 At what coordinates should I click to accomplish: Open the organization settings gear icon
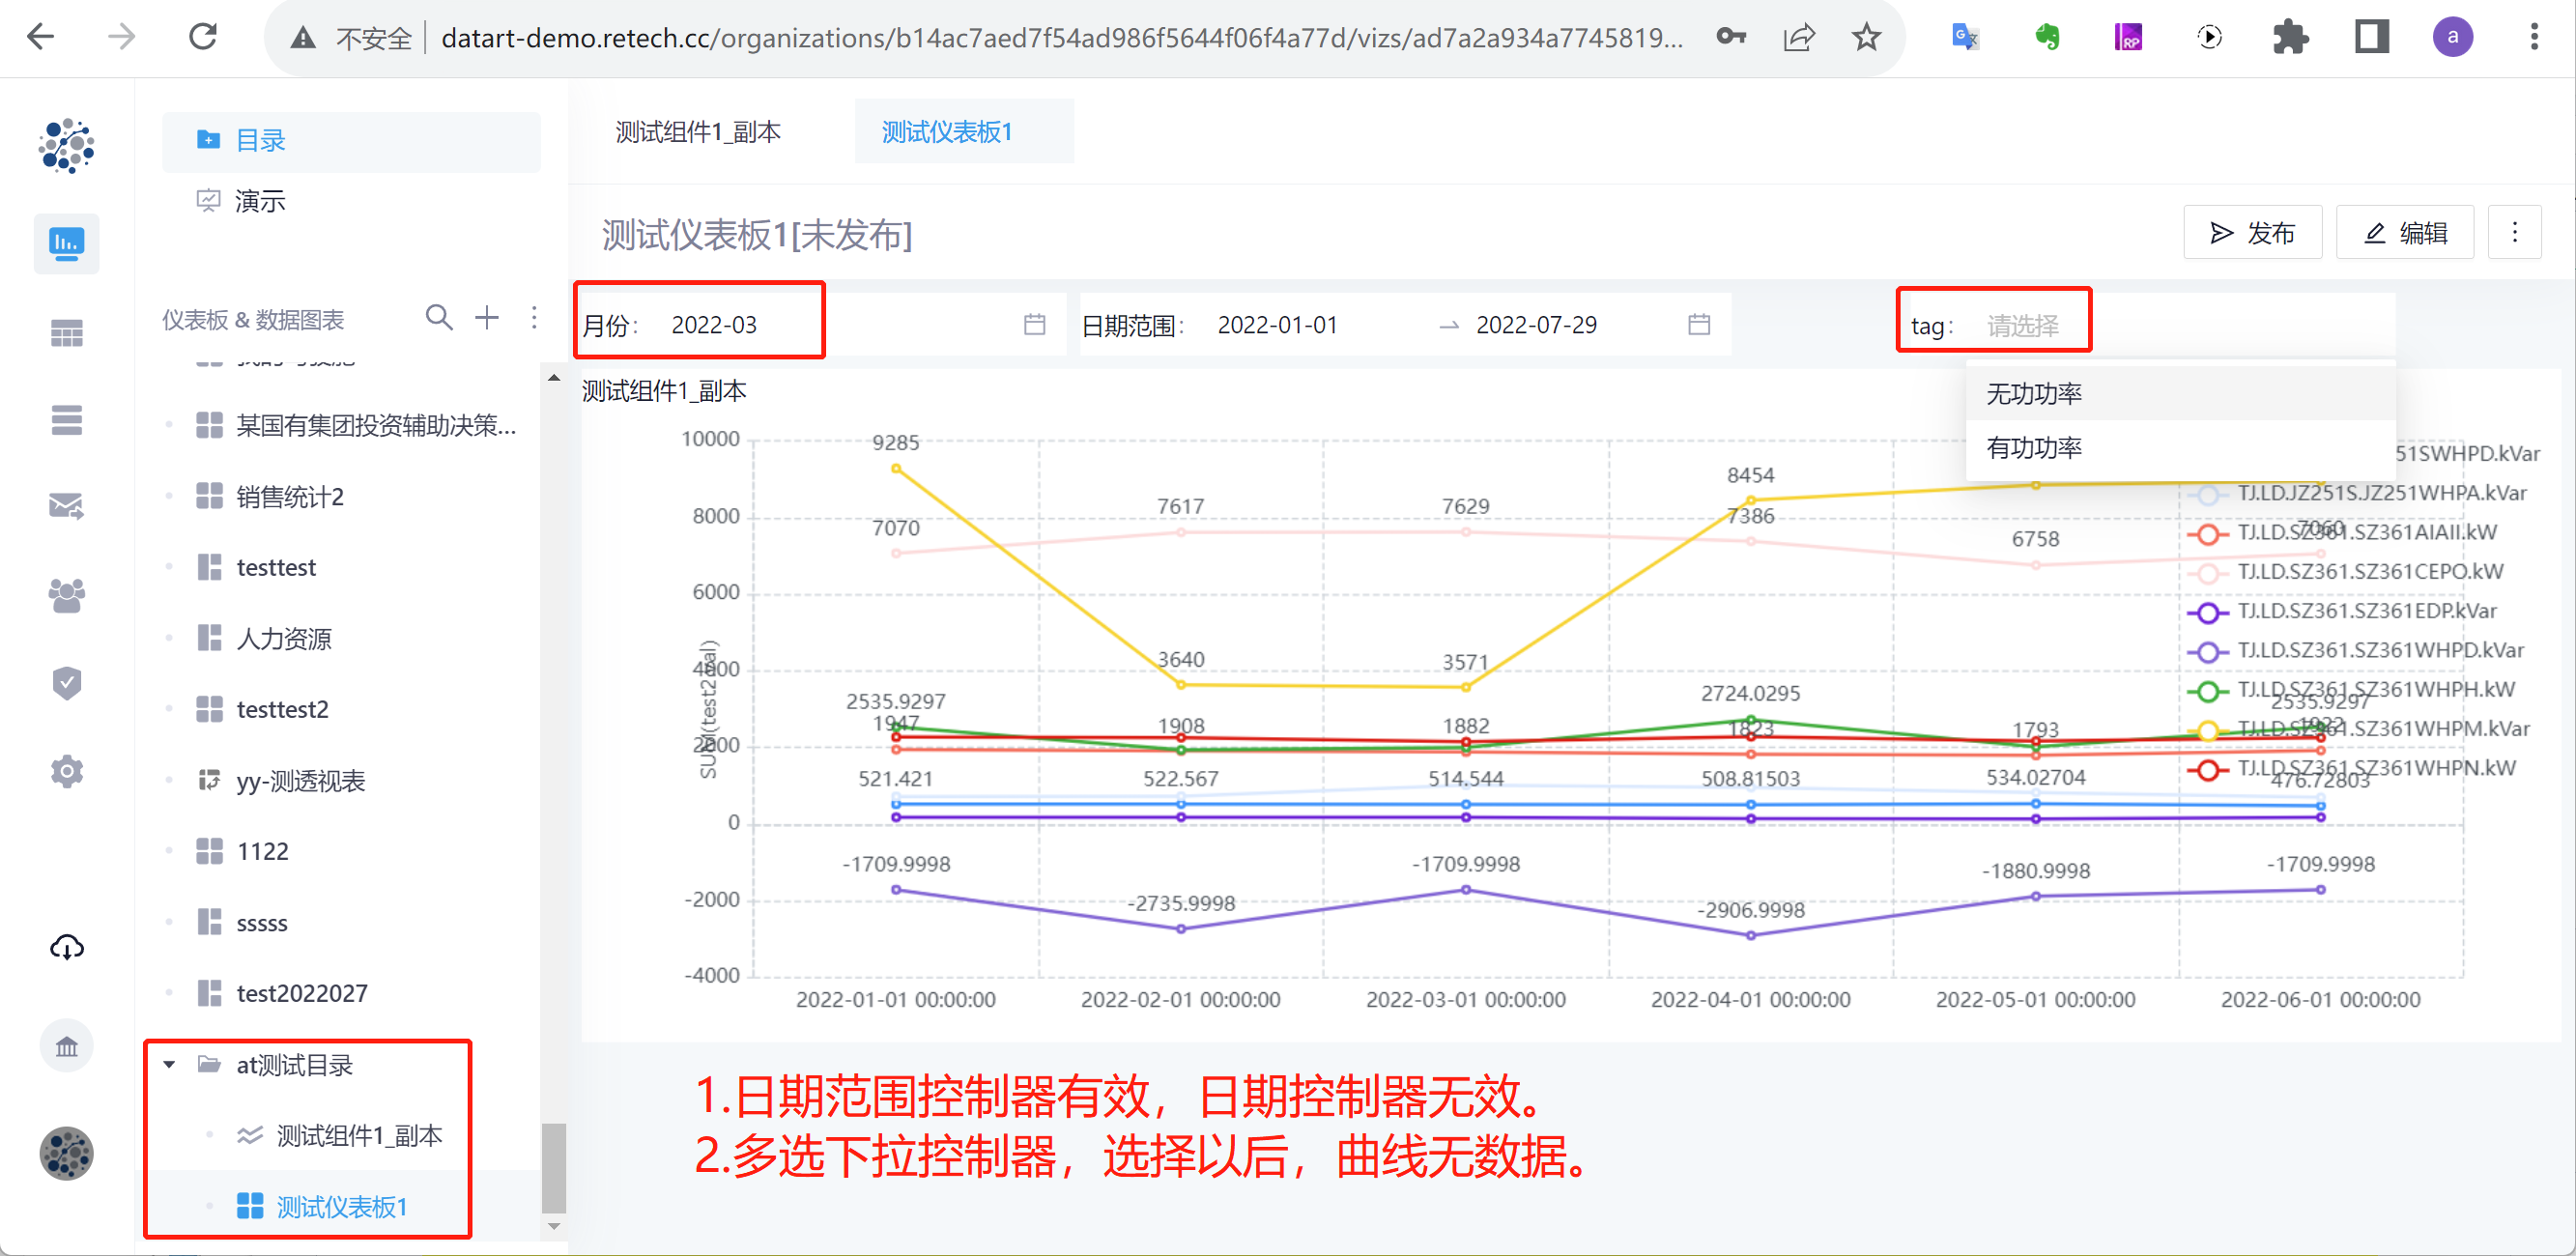[66, 770]
